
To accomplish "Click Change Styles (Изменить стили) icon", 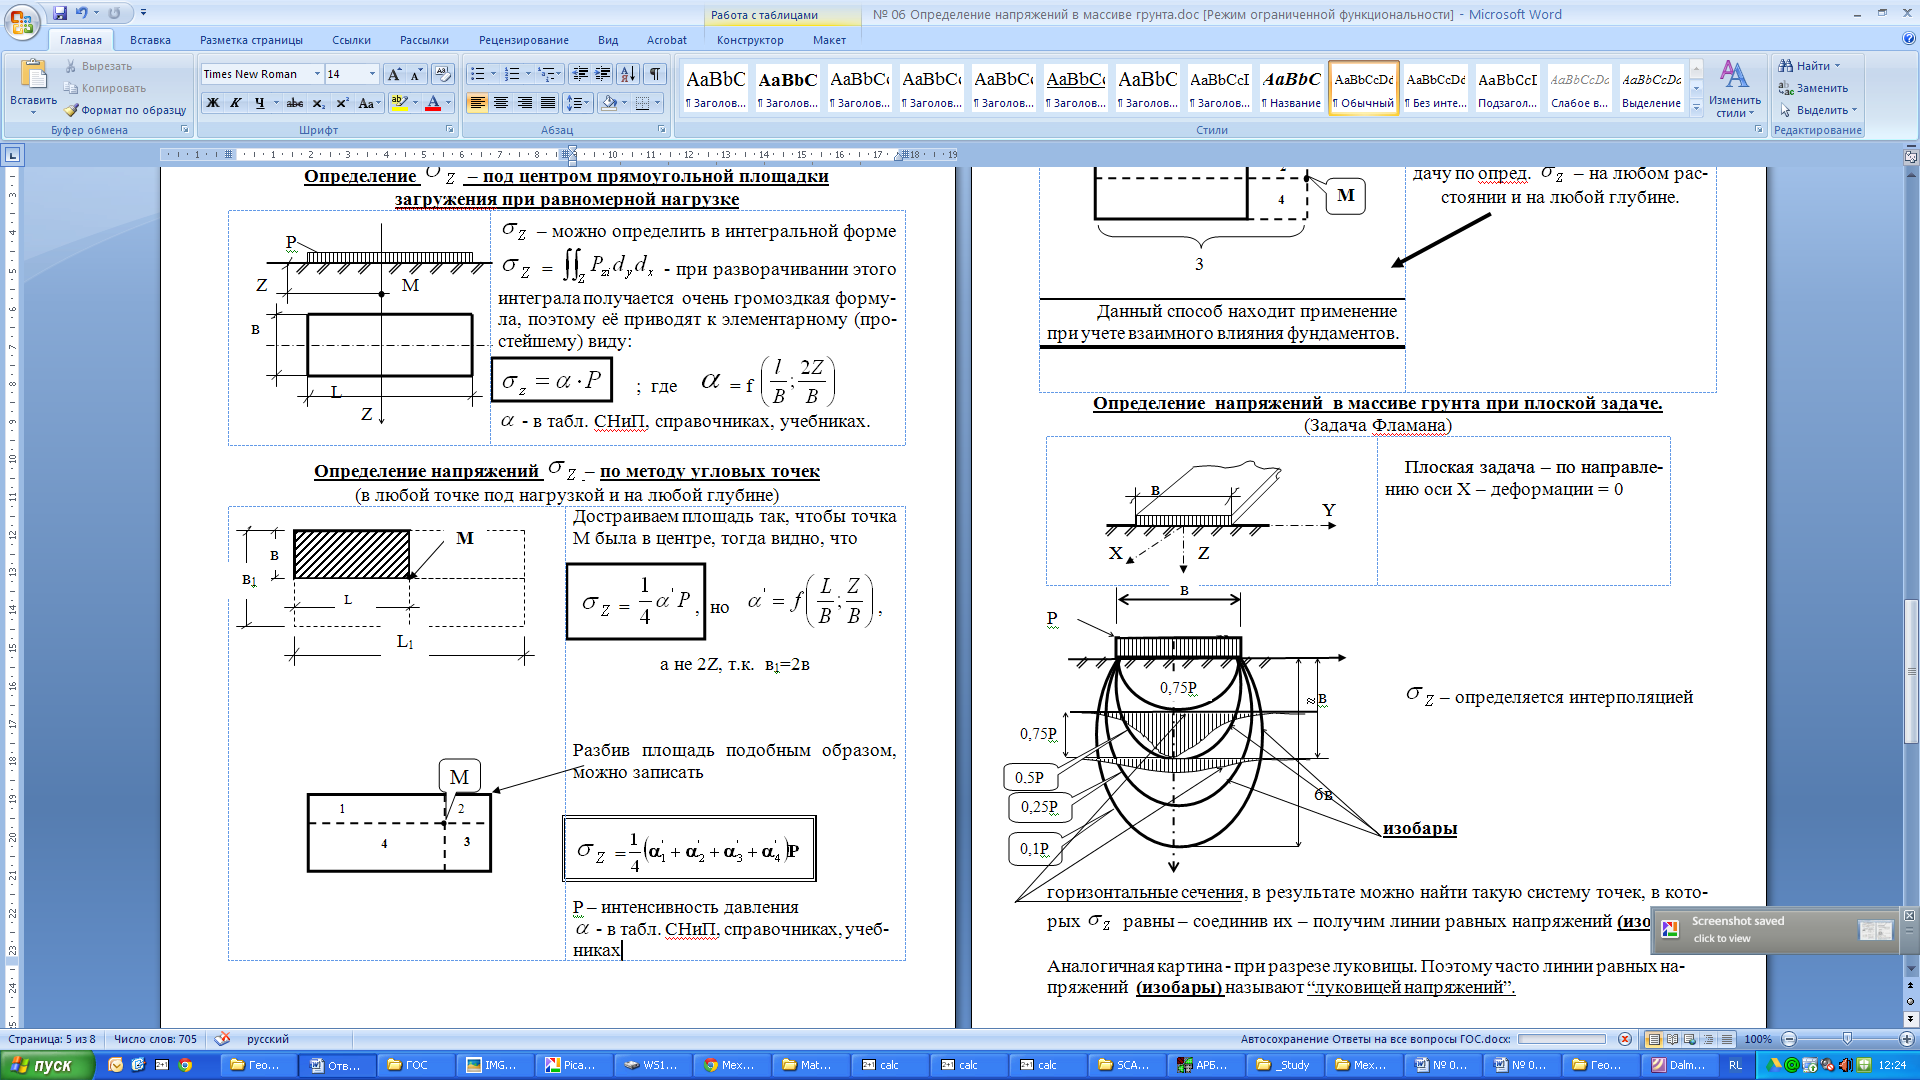I will point(1734,88).
